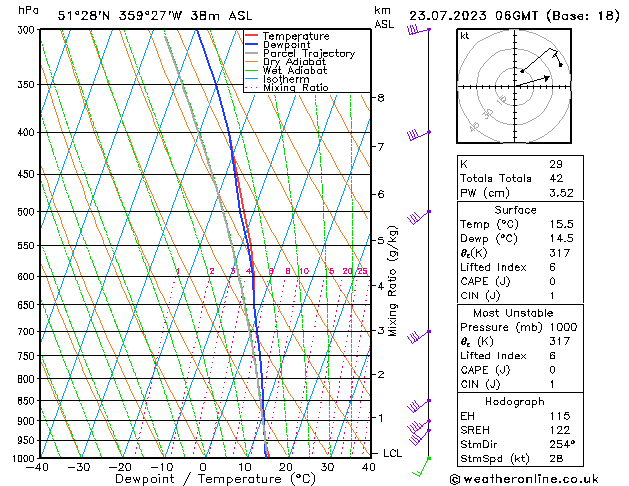Click the green surface wind barb
Screen dimensions: 629x486
pyautogui.click(x=421, y=467)
